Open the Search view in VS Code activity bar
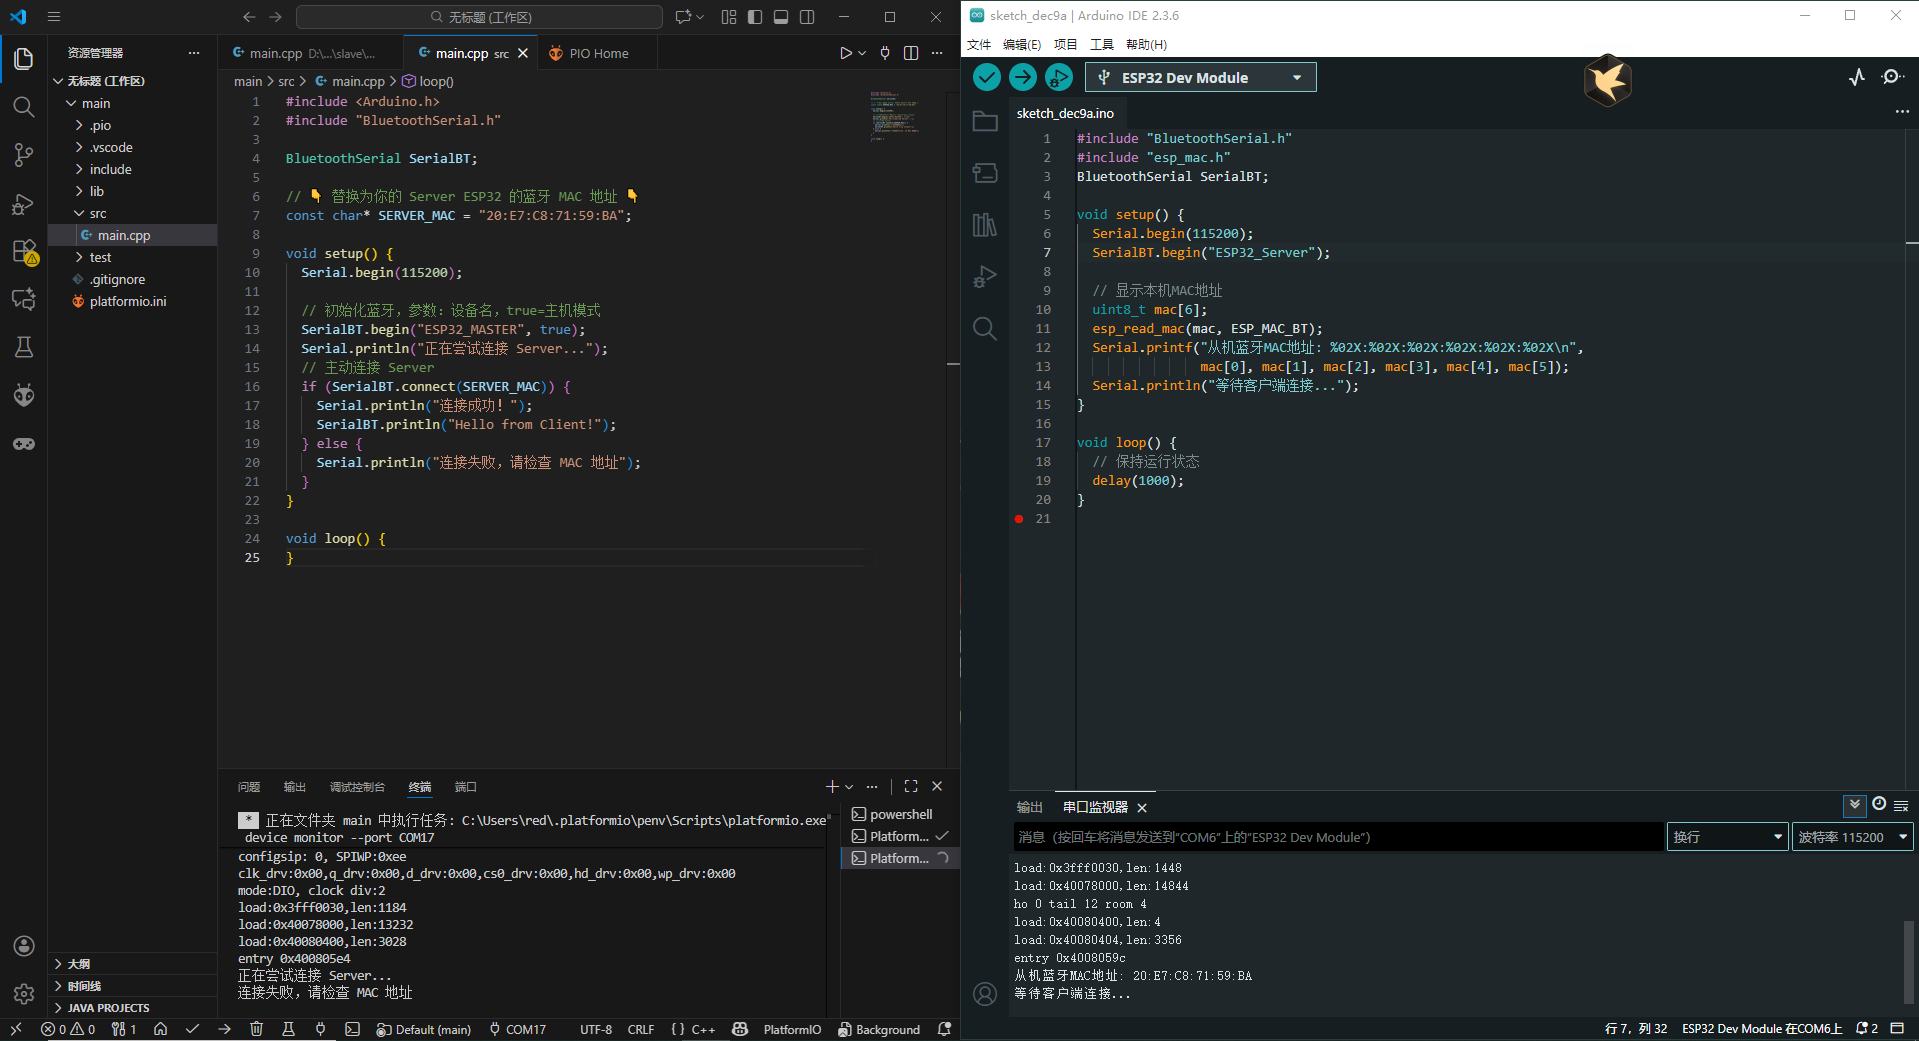 tap(24, 107)
